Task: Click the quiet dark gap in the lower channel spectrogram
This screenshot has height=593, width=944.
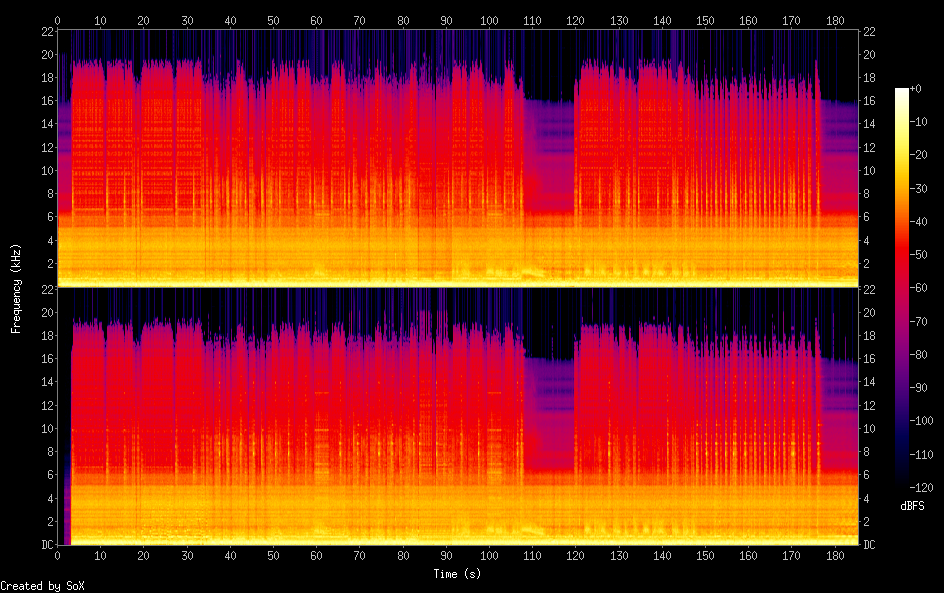Action: point(548,410)
